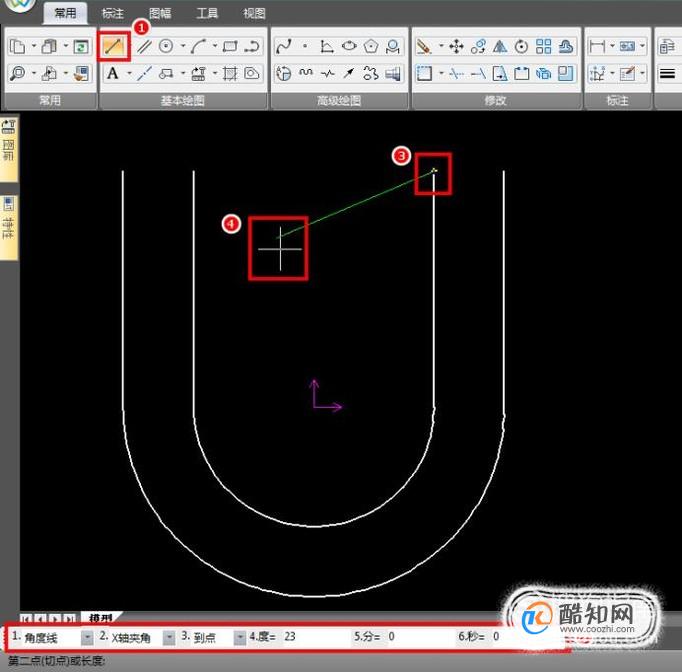The image size is (682, 672).
Task: Open the 图库 side panel tab
Action: click(x=9, y=148)
